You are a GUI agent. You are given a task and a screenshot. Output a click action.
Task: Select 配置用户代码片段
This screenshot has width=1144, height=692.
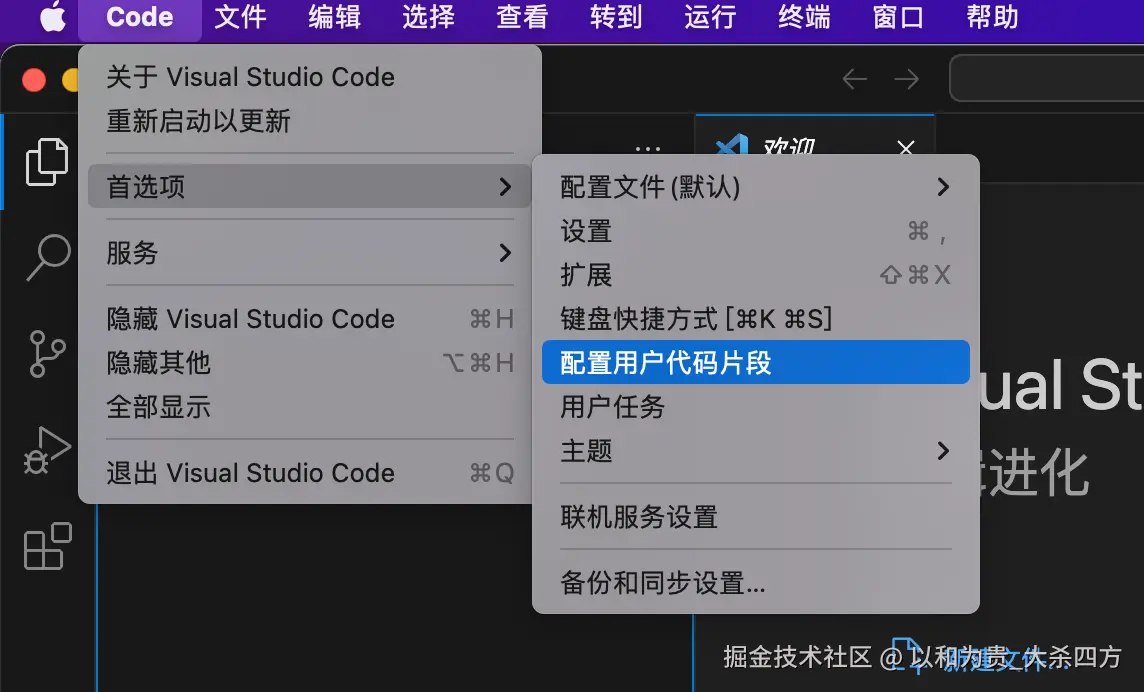click(x=756, y=362)
